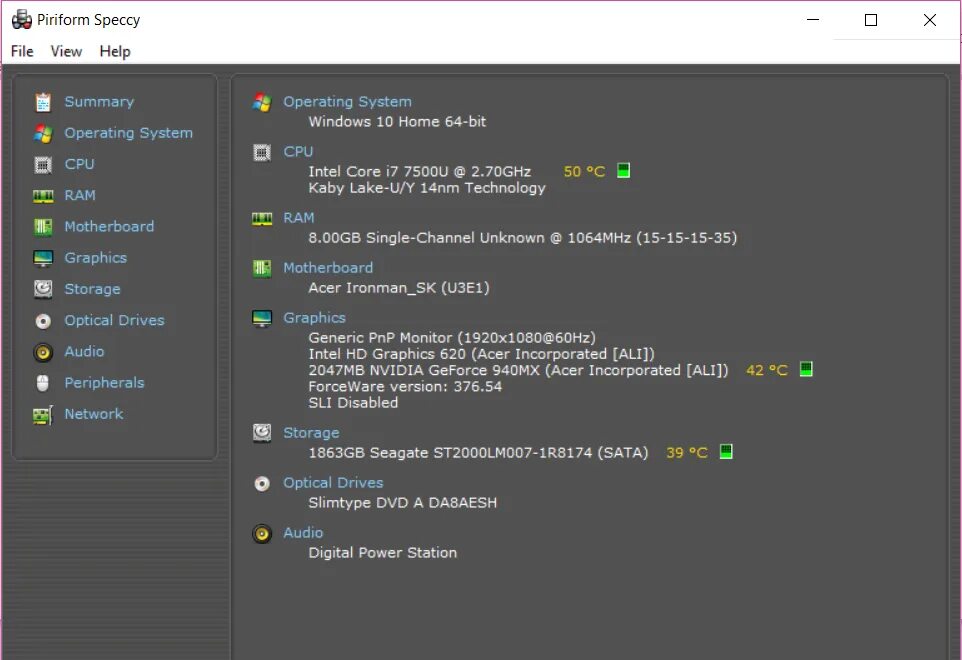Go to the RAM section in sidebar
This screenshot has height=660, width=962.
(80, 196)
